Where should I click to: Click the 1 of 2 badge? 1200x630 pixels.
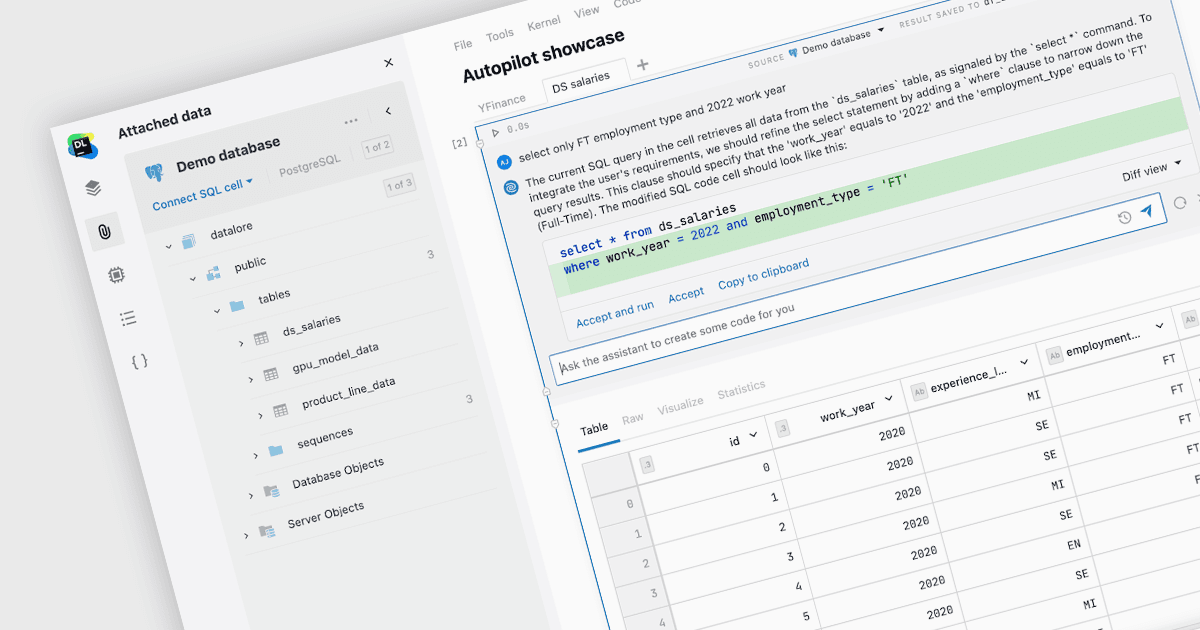[x=378, y=148]
